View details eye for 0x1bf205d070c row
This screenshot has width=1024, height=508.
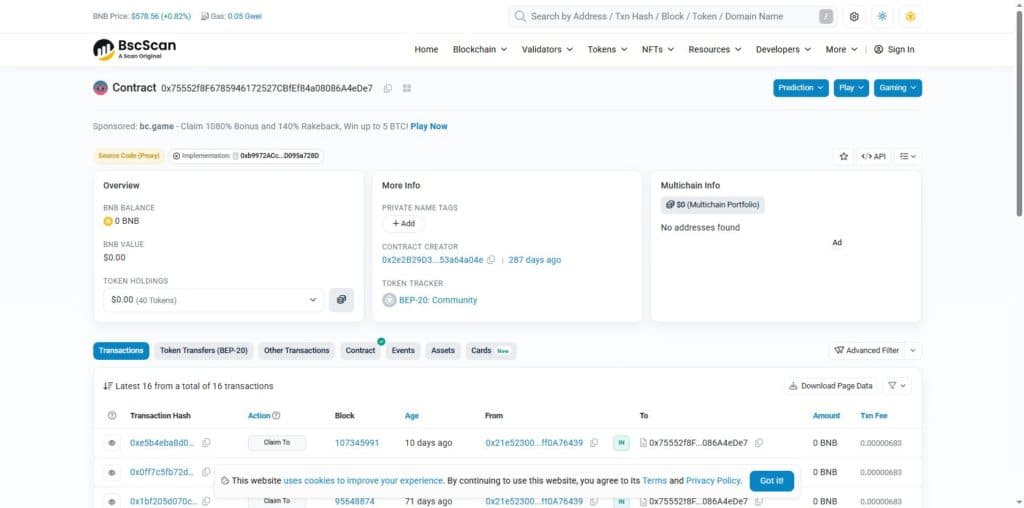click(x=112, y=501)
